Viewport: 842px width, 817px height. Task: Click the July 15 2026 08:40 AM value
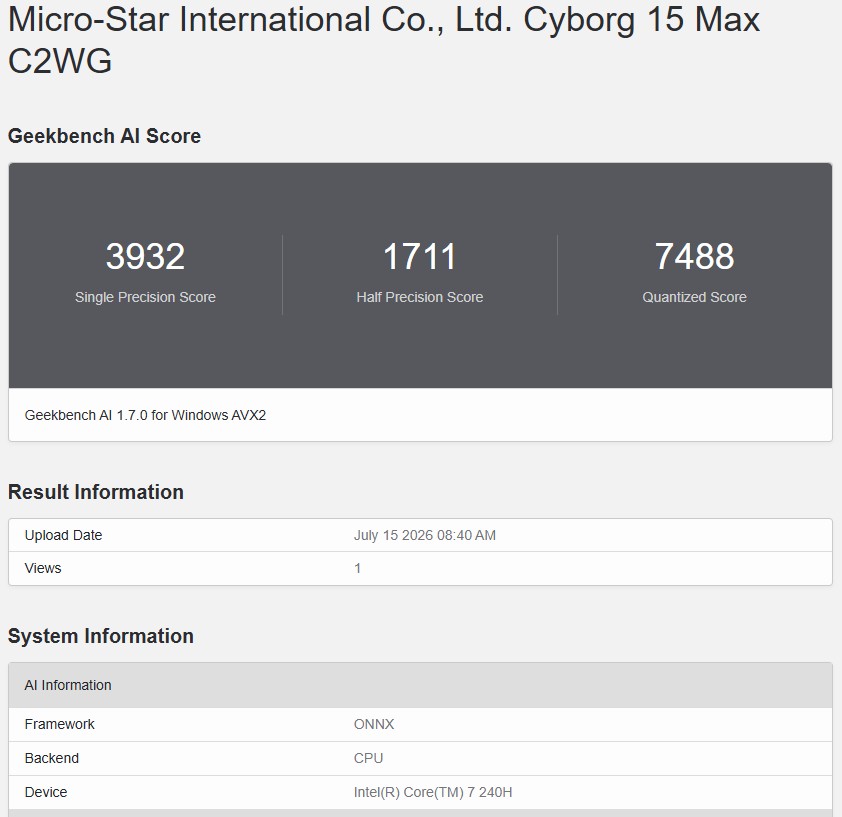425,535
